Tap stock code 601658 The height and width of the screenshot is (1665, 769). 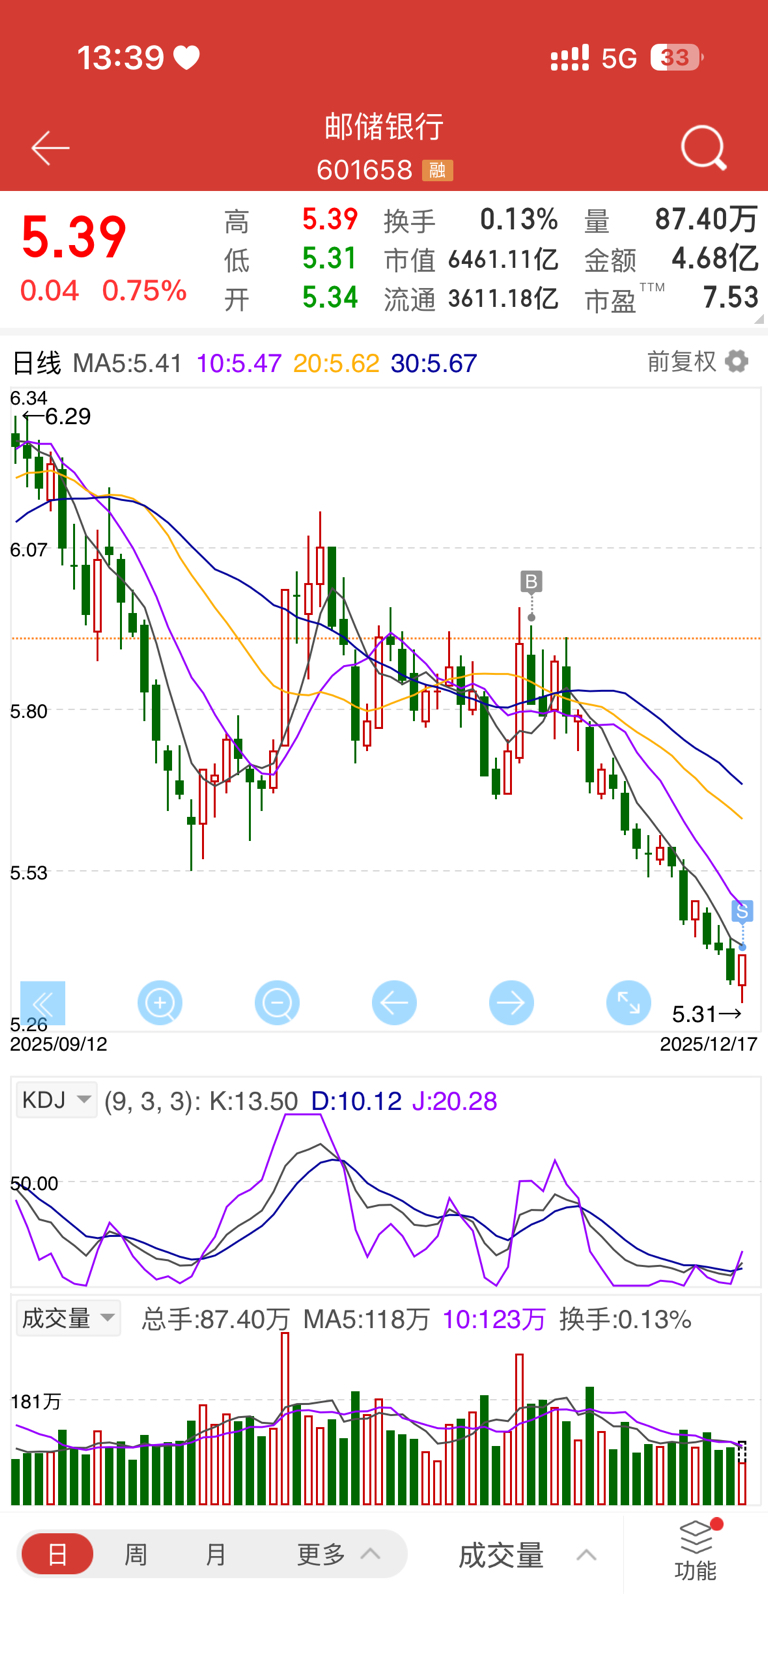point(364,171)
